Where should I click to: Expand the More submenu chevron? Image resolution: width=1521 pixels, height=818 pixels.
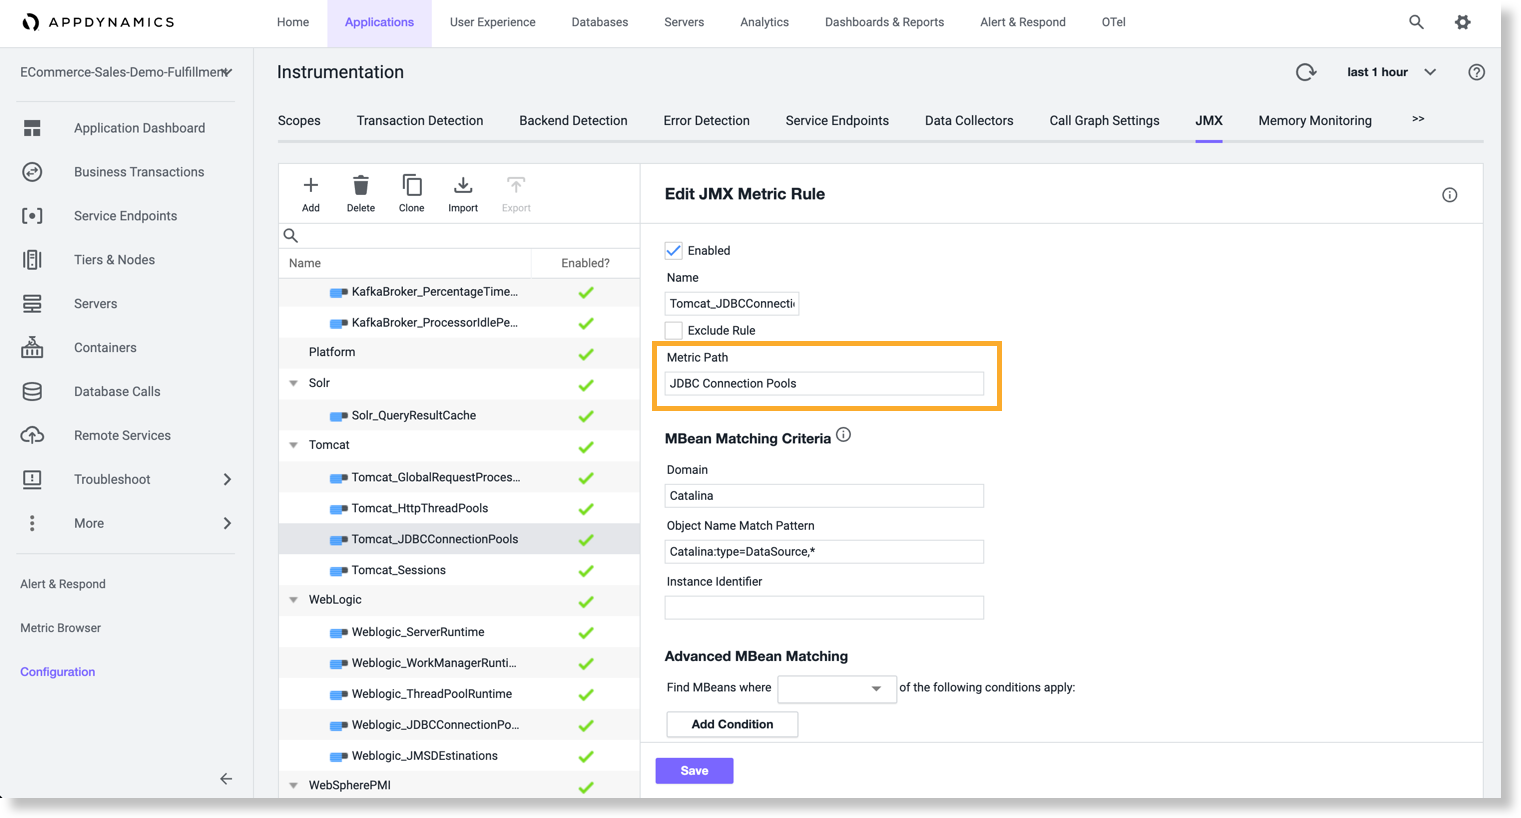click(227, 524)
